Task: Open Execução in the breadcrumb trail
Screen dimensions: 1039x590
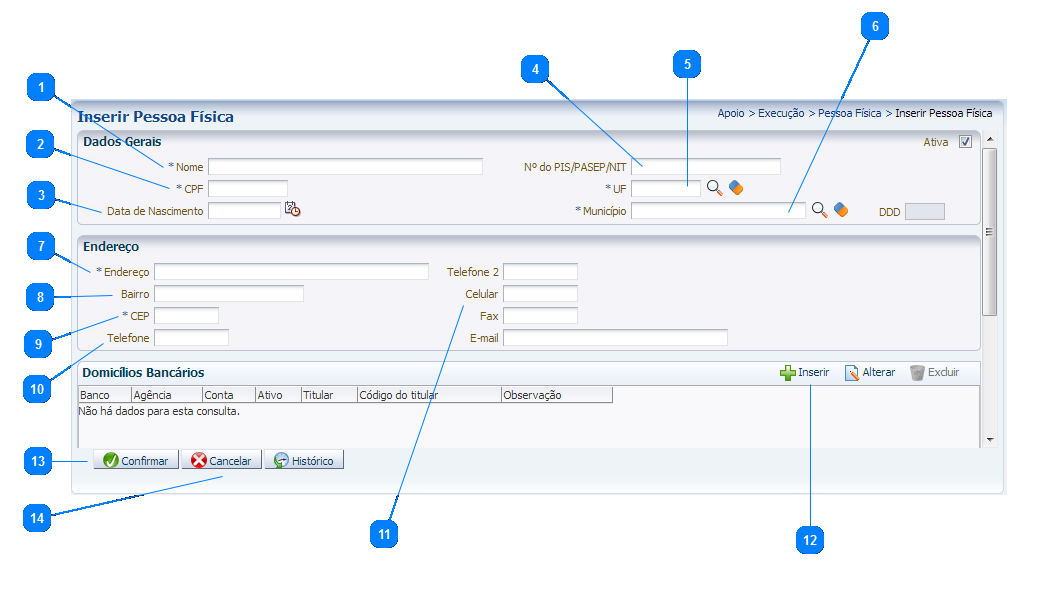Action: (x=781, y=113)
